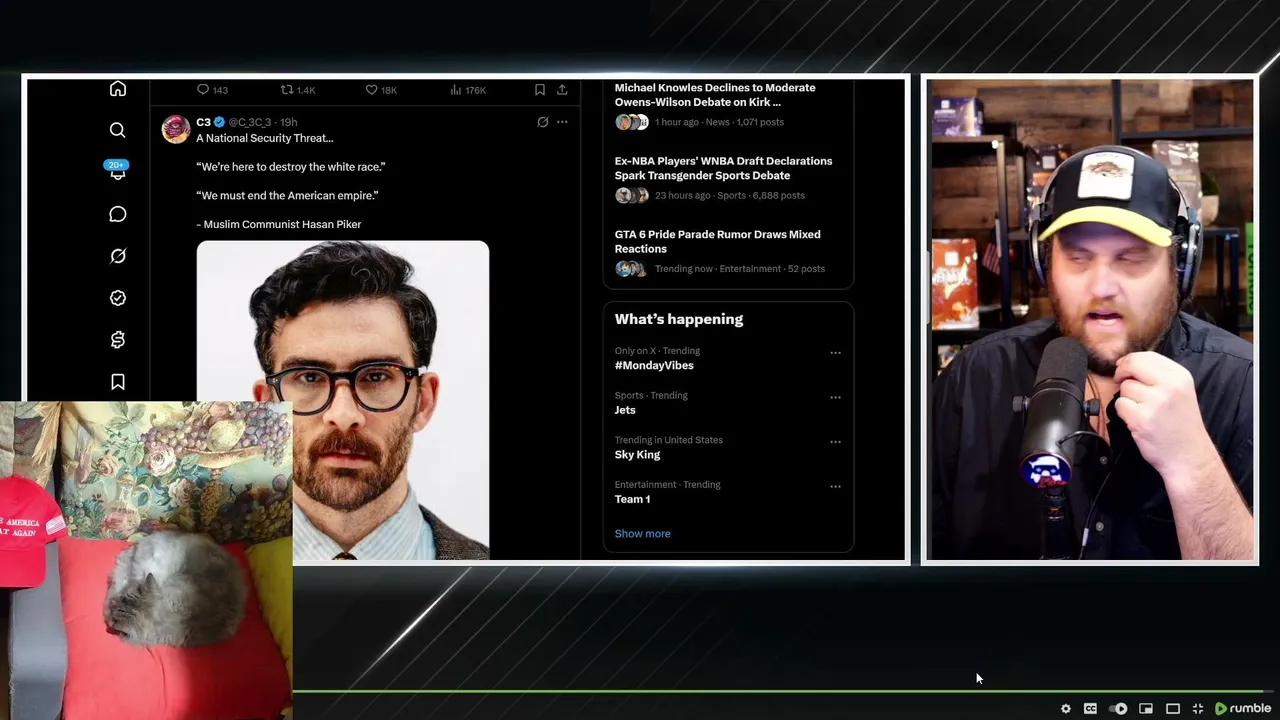
Task: Select the Sky King trending topic
Action: [x=637, y=455]
